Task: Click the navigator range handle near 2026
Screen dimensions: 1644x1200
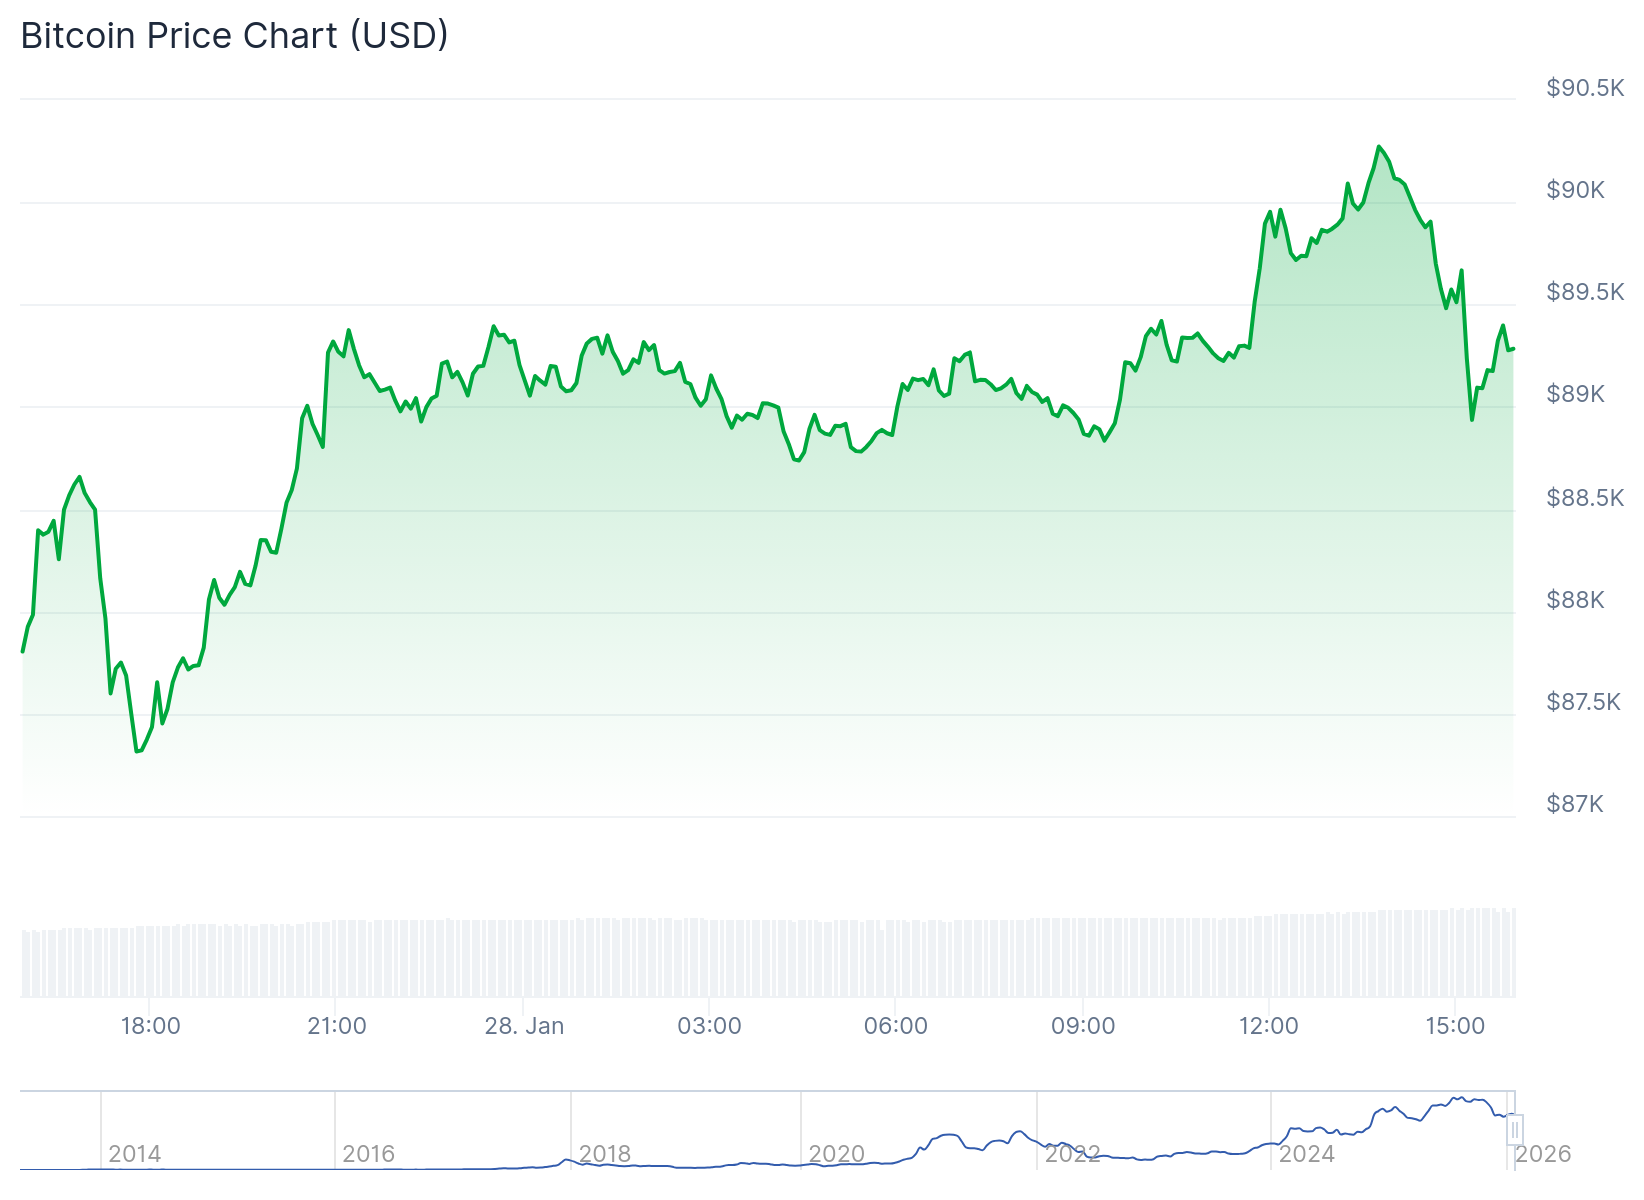Action: point(1515,1130)
